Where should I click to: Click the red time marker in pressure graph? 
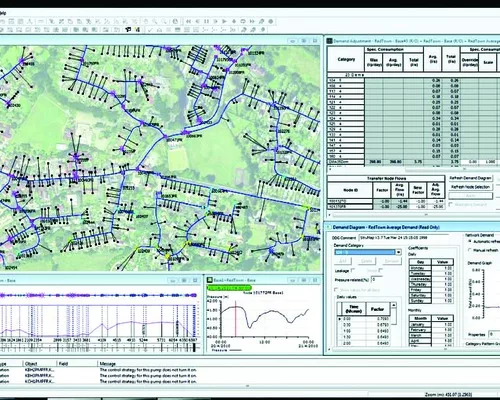(x=236, y=319)
